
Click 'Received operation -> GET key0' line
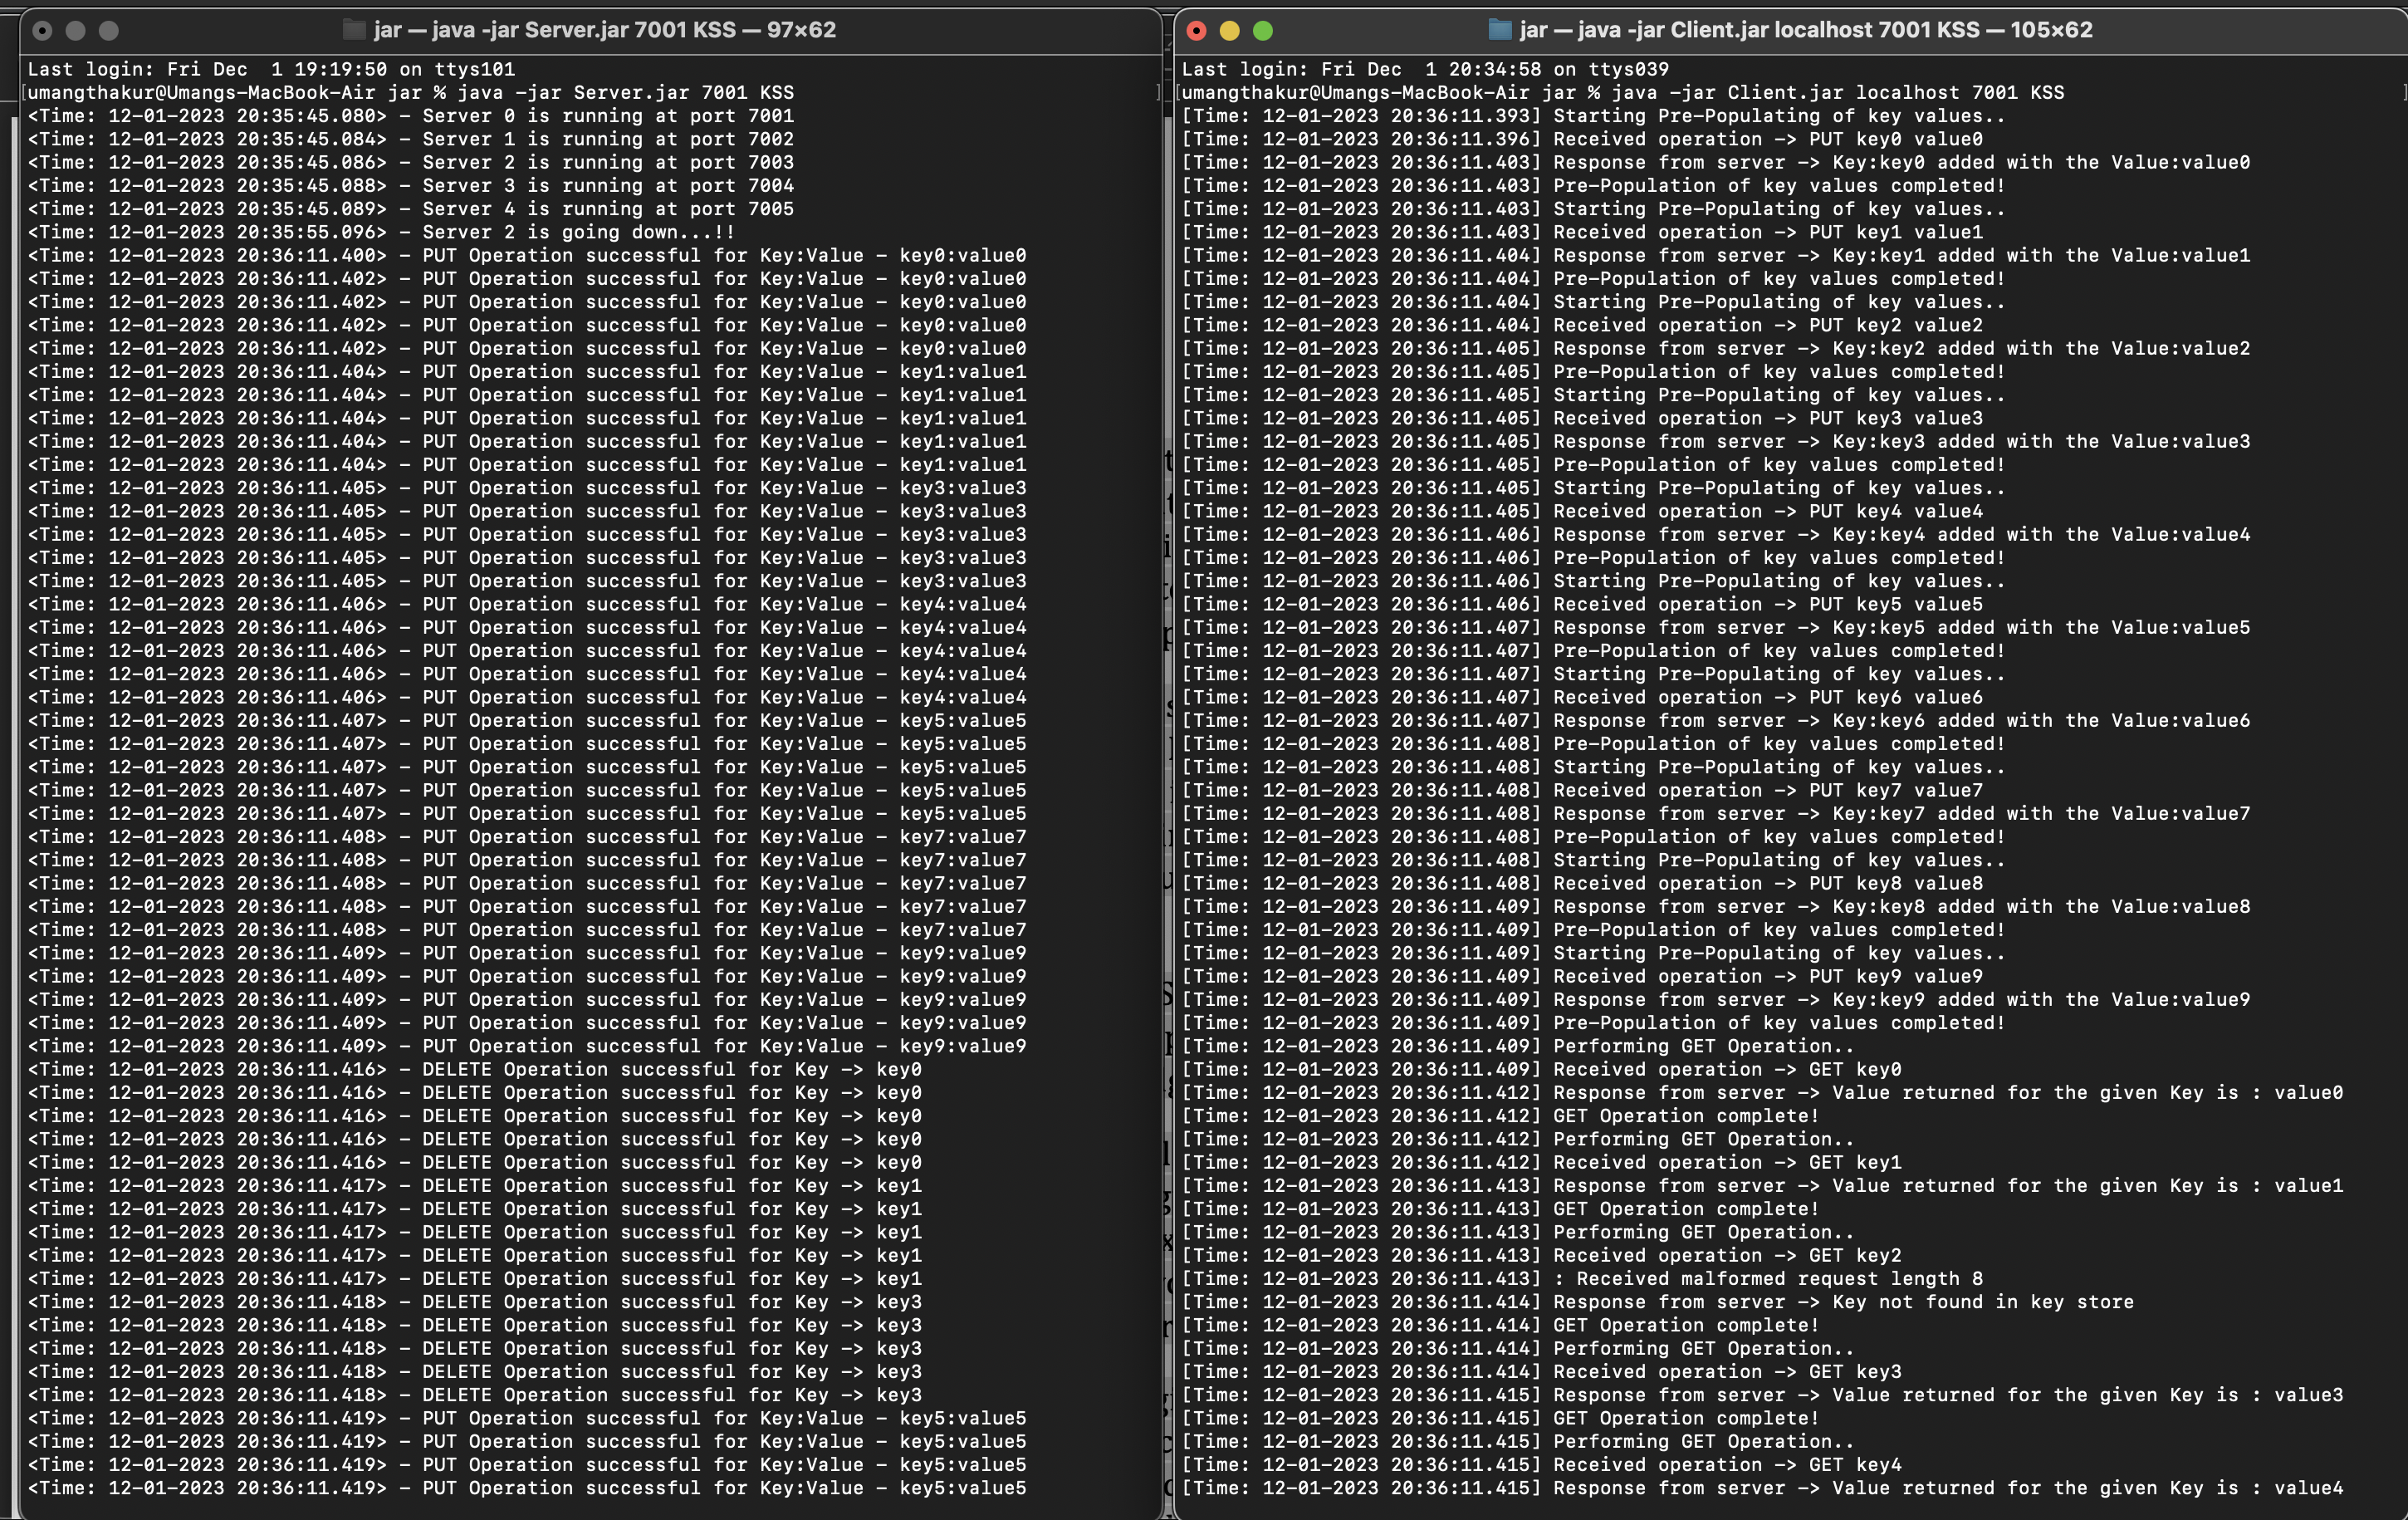point(1541,1069)
